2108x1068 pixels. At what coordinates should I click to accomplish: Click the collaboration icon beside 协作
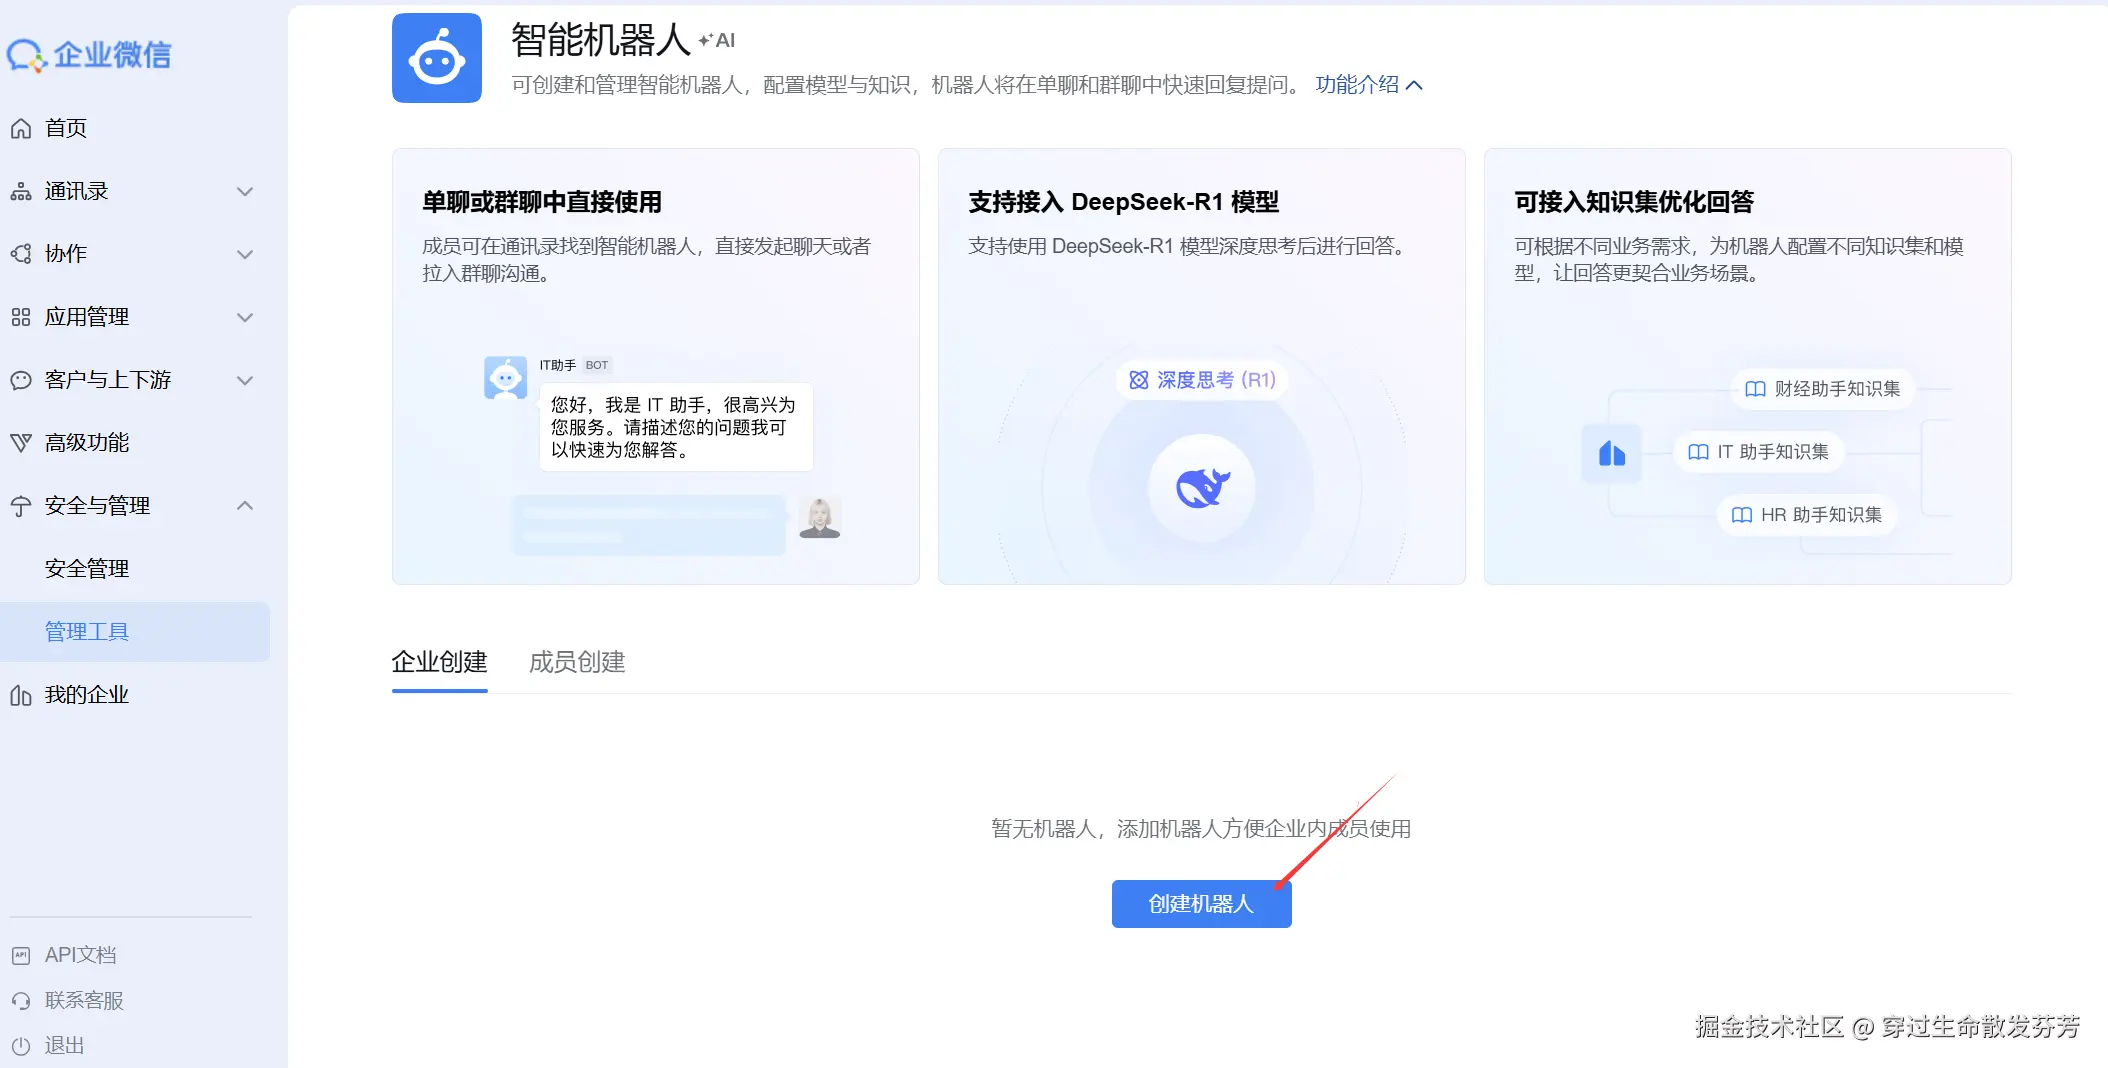[x=21, y=254]
